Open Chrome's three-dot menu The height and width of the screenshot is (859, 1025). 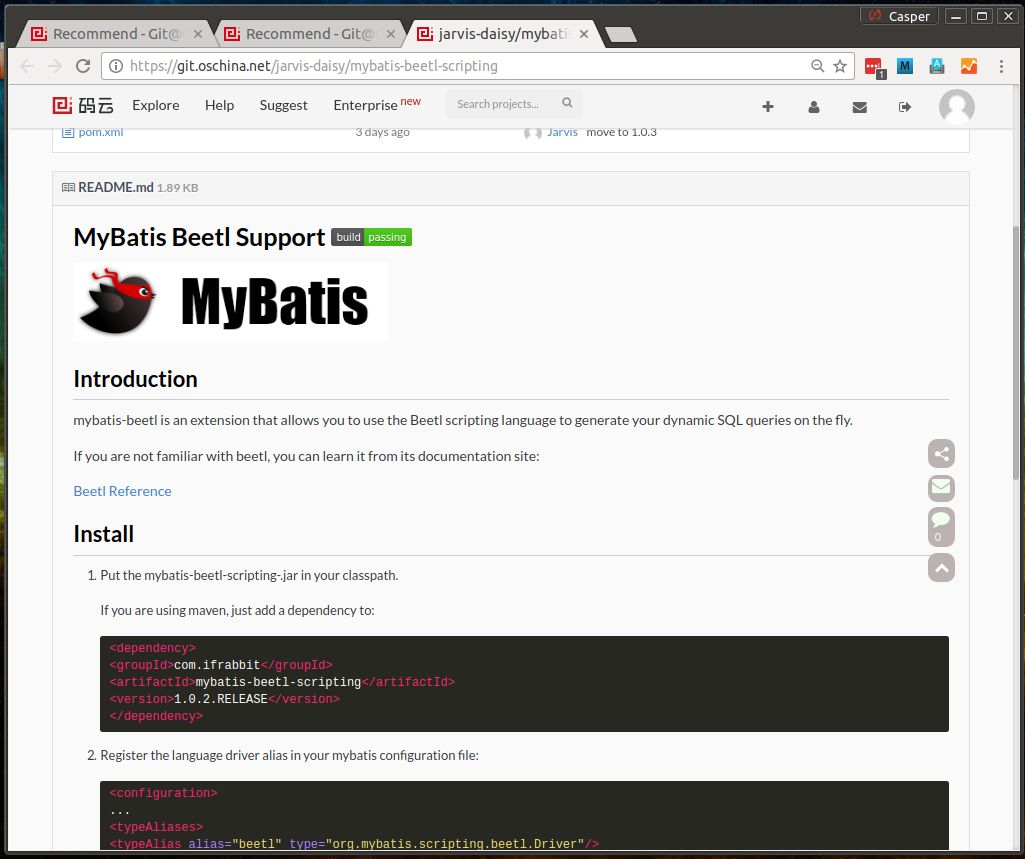tap(1001, 66)
